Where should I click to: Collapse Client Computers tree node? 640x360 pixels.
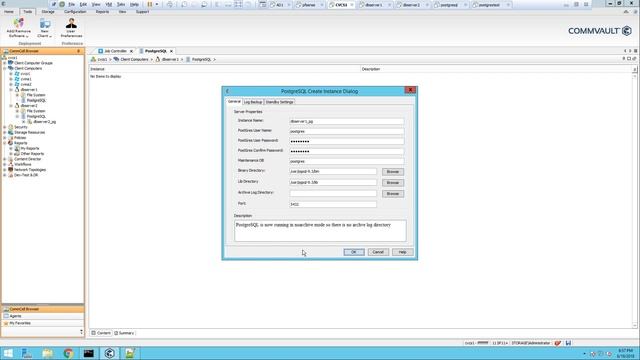point(5,69)
